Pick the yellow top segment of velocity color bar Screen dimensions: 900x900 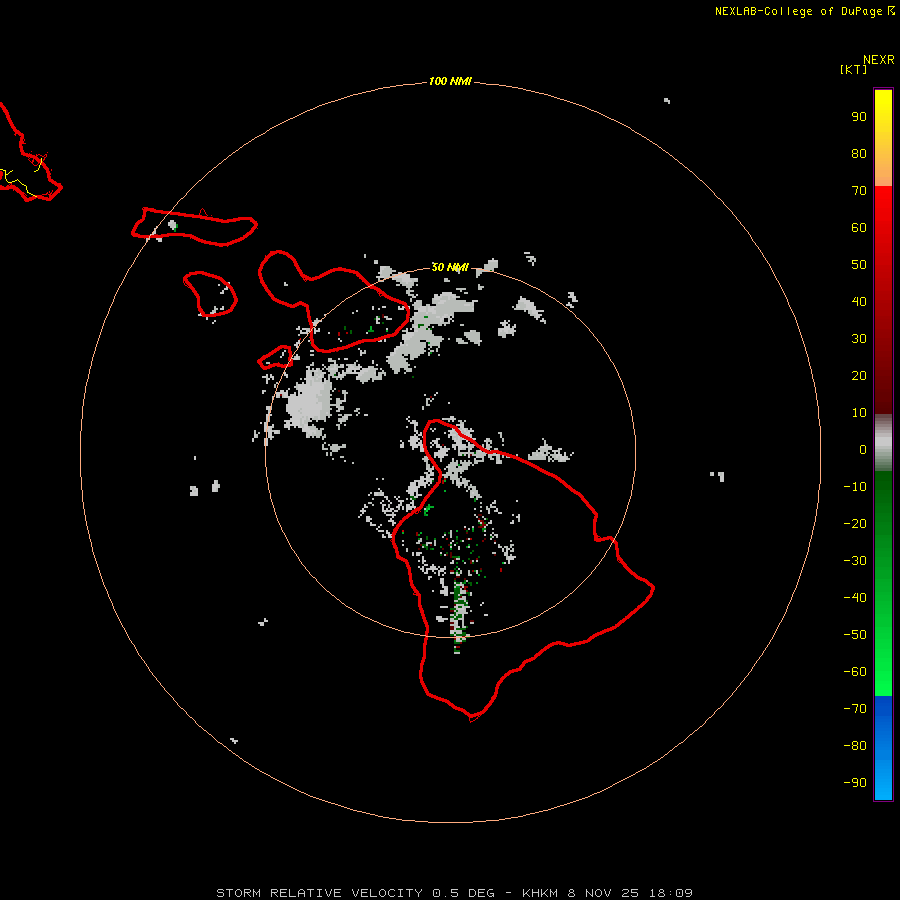point(883,138)
